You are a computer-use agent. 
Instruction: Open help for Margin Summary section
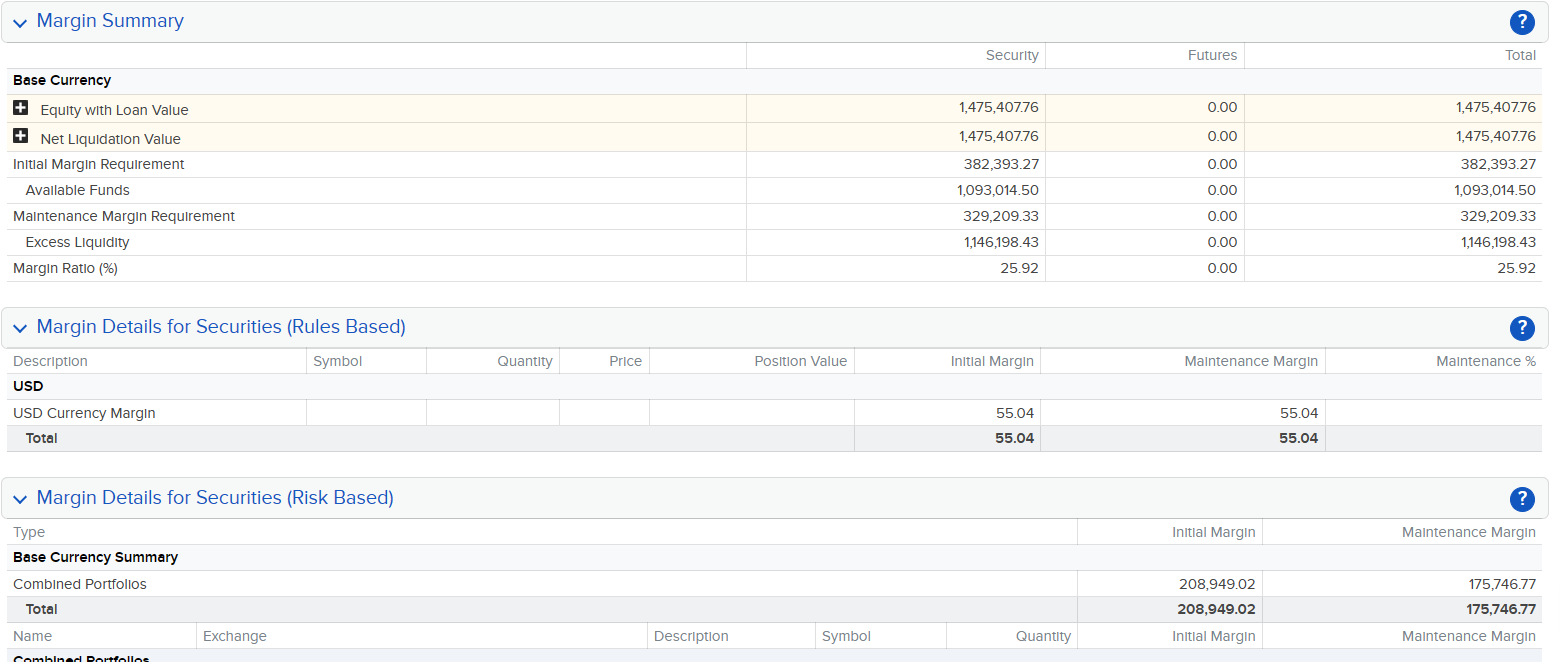1521,22
